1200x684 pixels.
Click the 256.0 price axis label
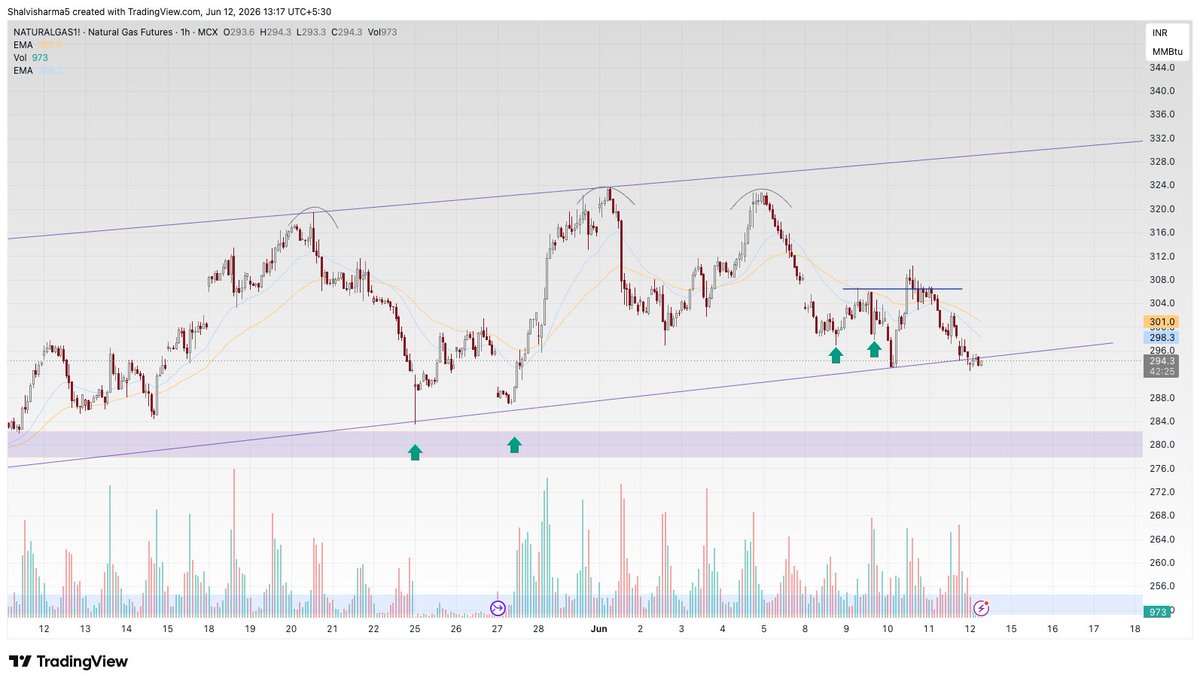coord(1161,586)
